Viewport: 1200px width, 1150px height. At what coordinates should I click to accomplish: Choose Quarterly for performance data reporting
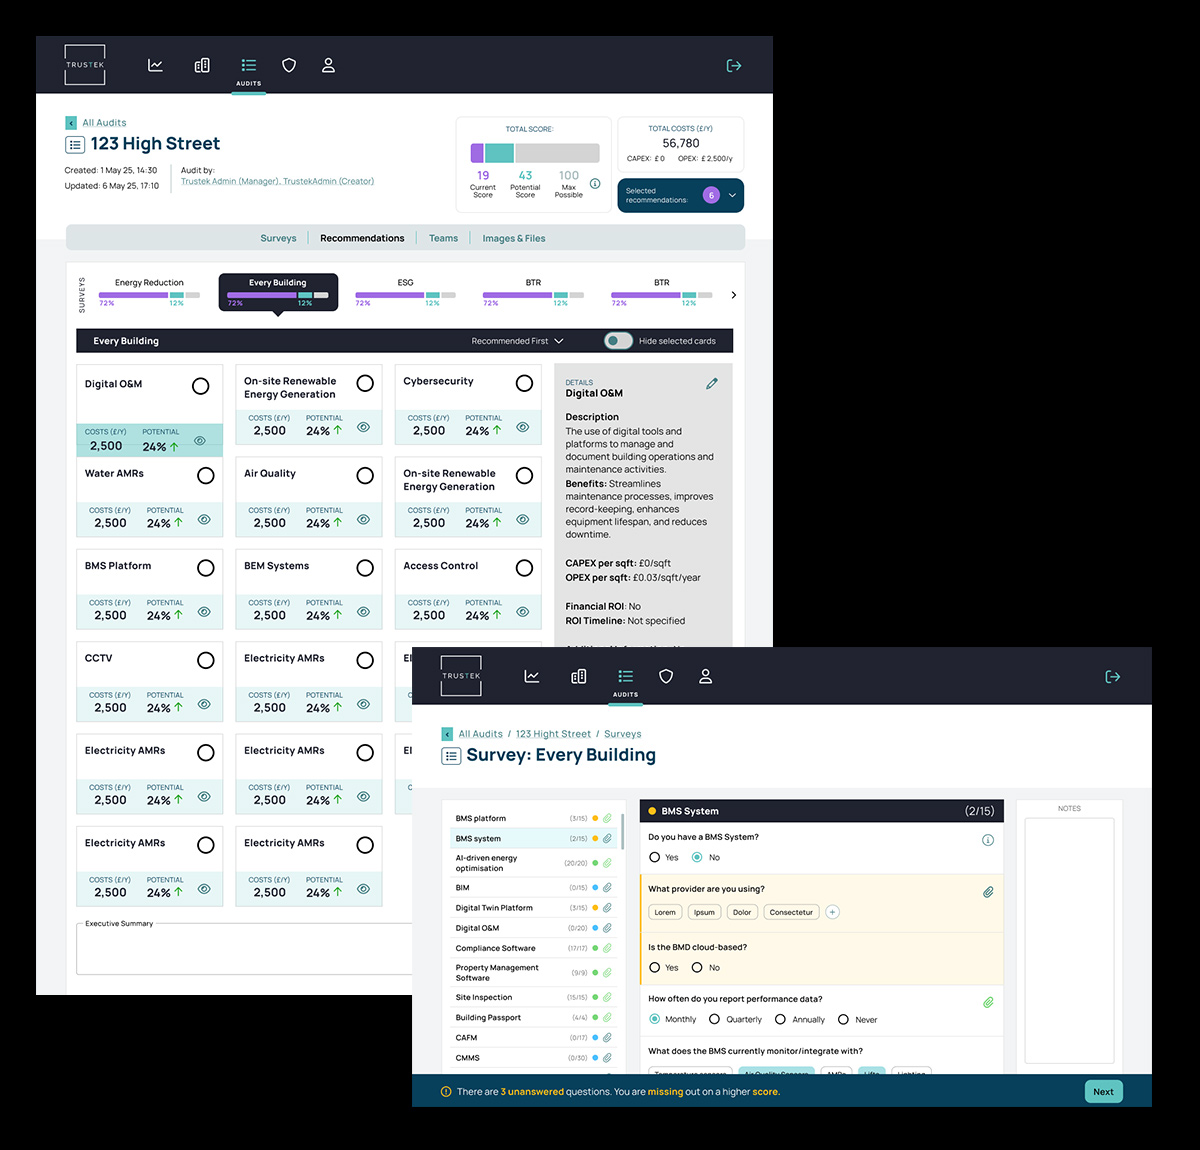point(715,1018)
